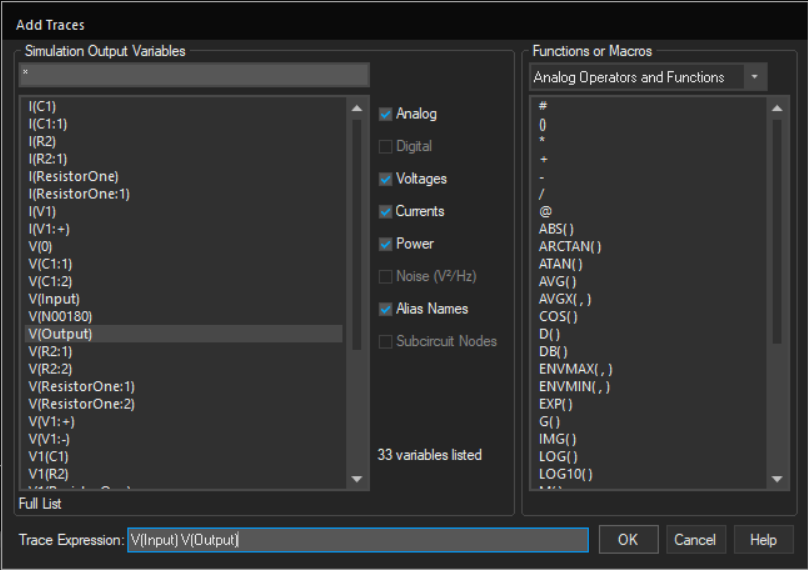
Task: Insert the @ operator
Action: (x=545, y=212)
